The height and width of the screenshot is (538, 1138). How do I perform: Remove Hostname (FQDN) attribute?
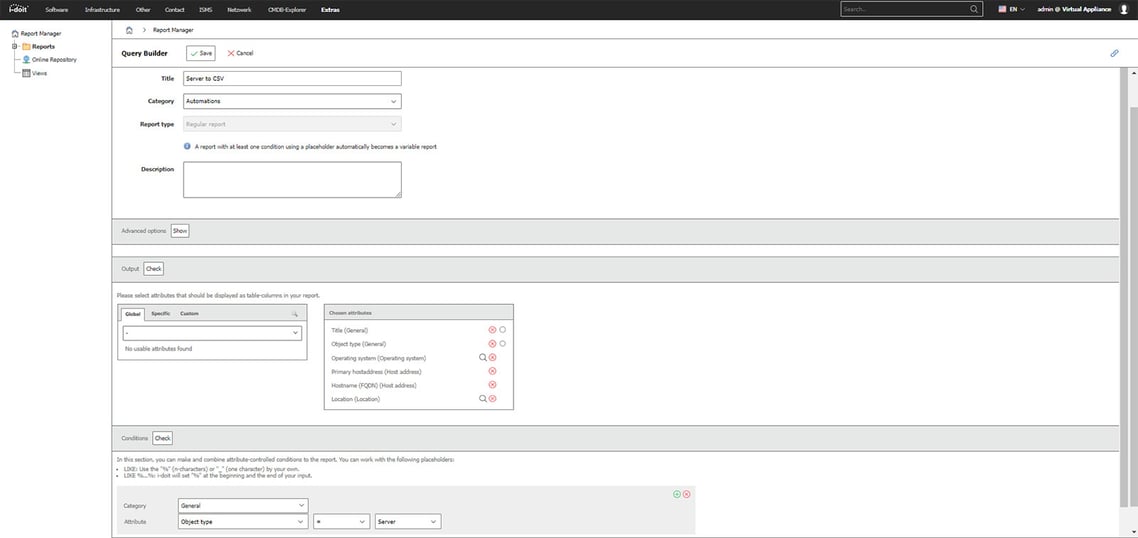click(492, 385)
